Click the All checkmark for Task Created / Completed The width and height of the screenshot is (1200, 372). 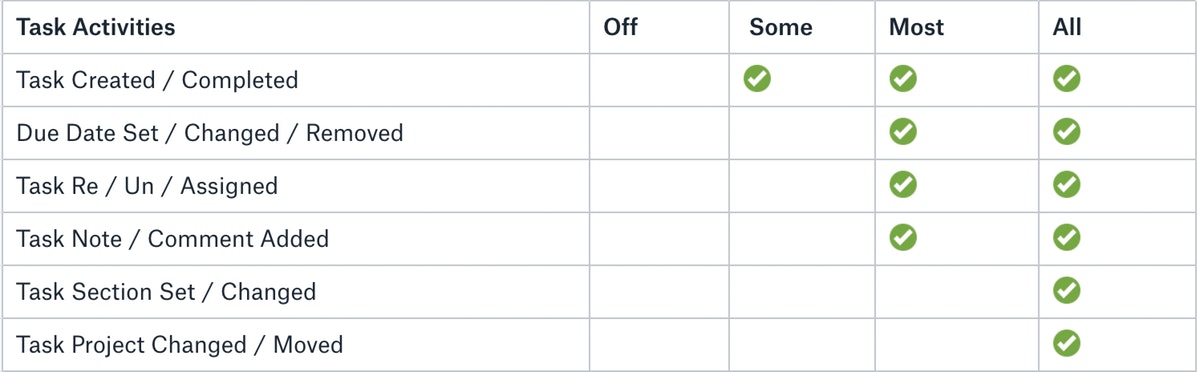[1067, 78]
